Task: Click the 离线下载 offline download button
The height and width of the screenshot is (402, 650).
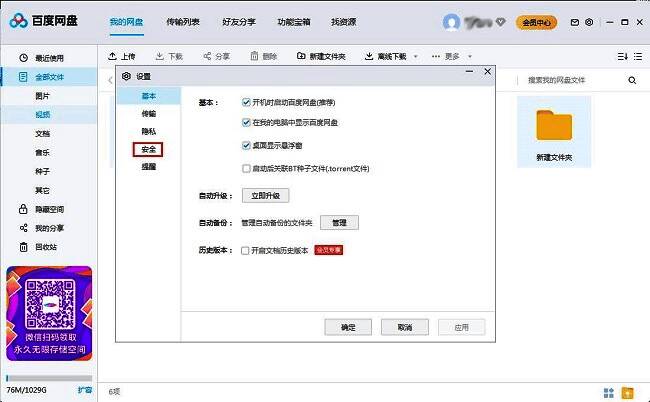Action: (x=386, y=56)
